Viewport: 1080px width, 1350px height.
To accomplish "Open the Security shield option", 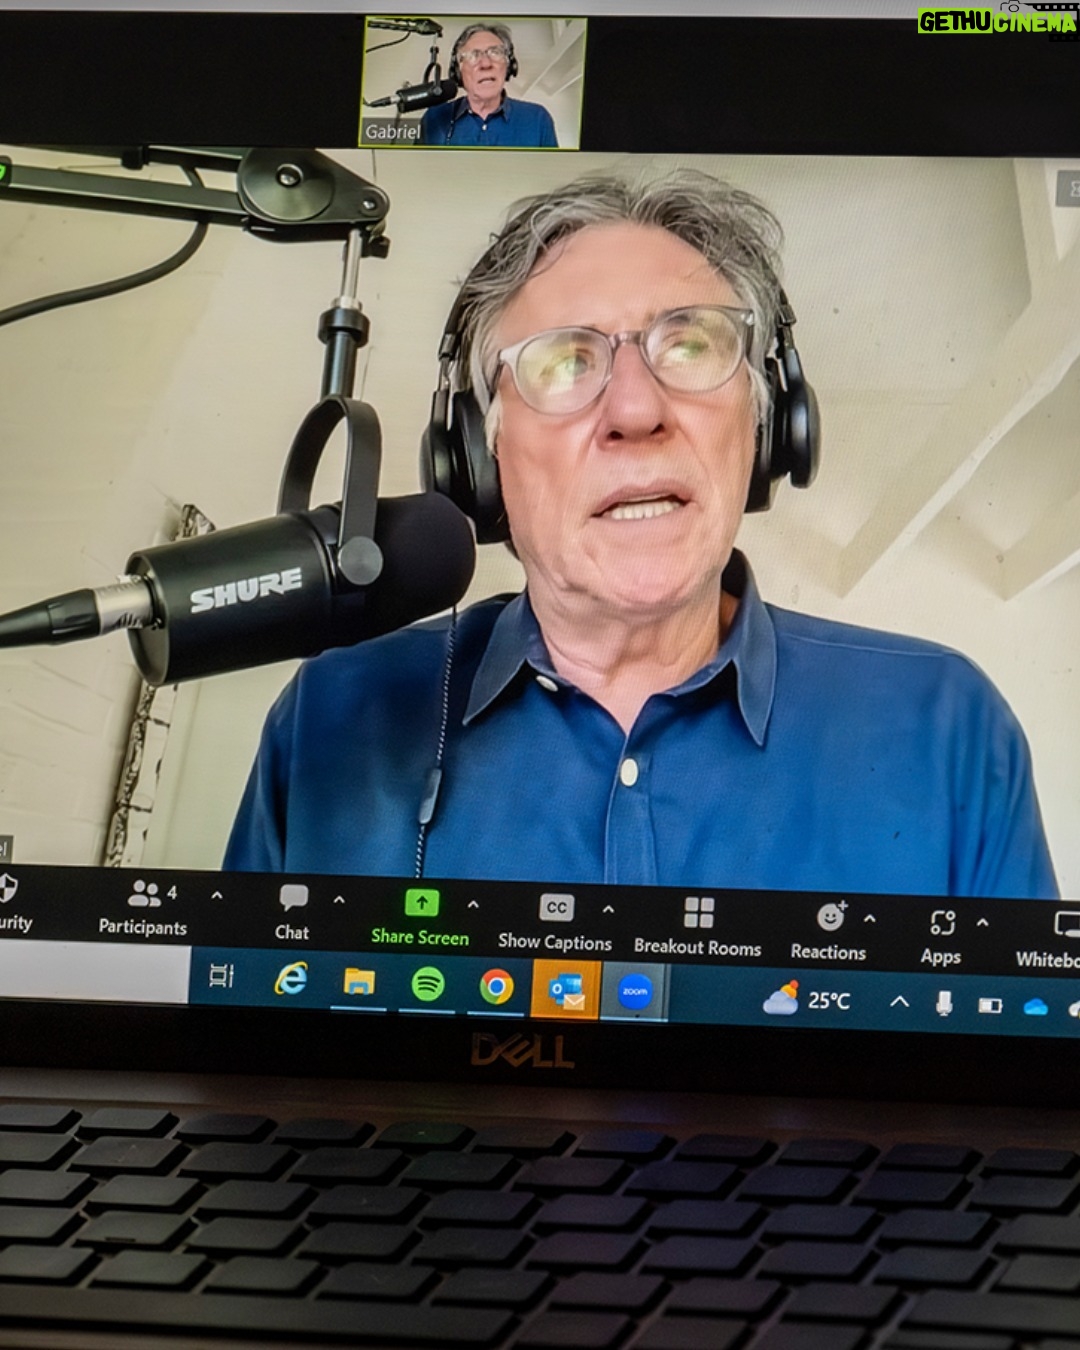I will pyautogui.click(x=14, y=903).
